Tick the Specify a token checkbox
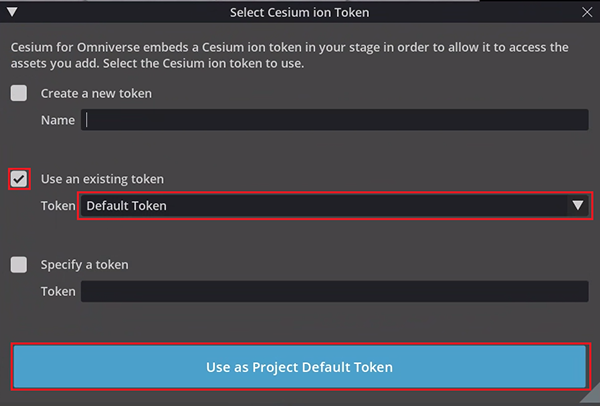 pos(19,265)
